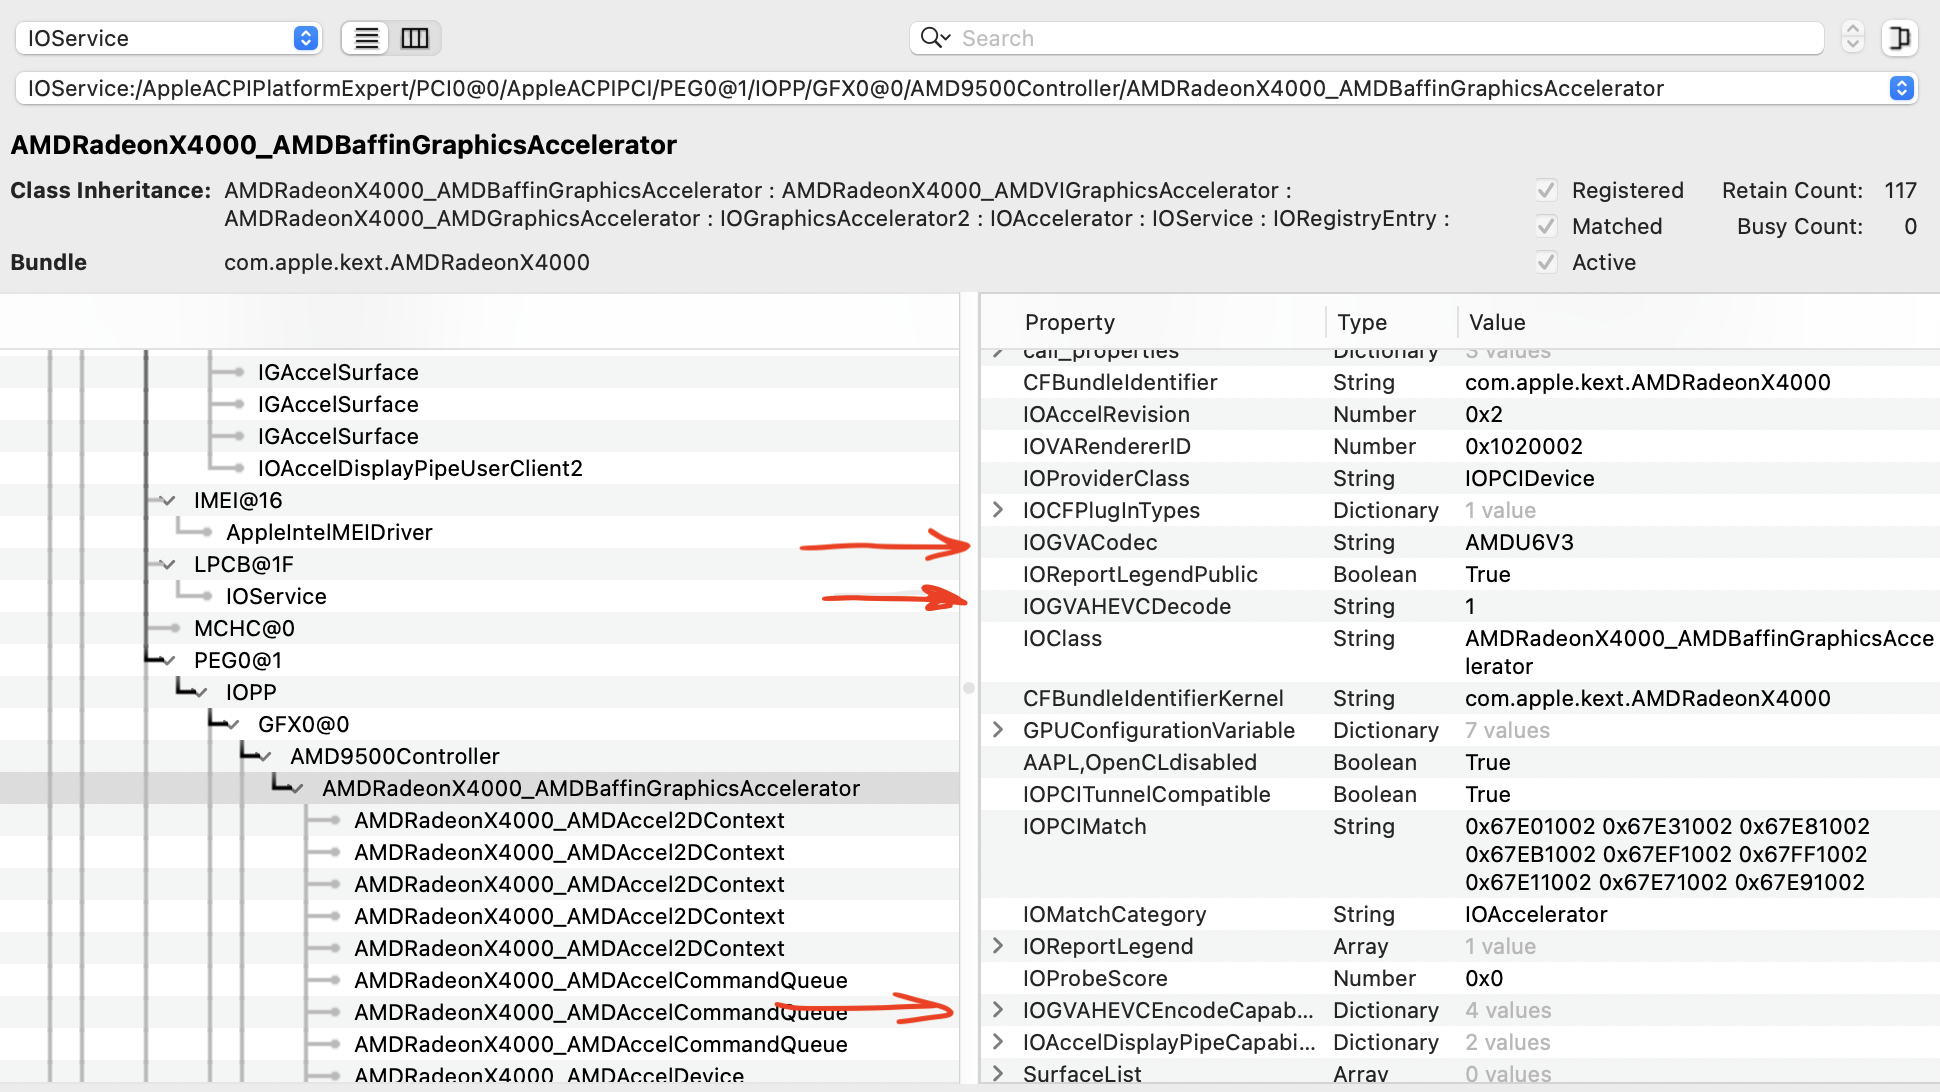Toggle the Matched checkbox
The image size is (1940, 1092).
tap(1547, 226)
